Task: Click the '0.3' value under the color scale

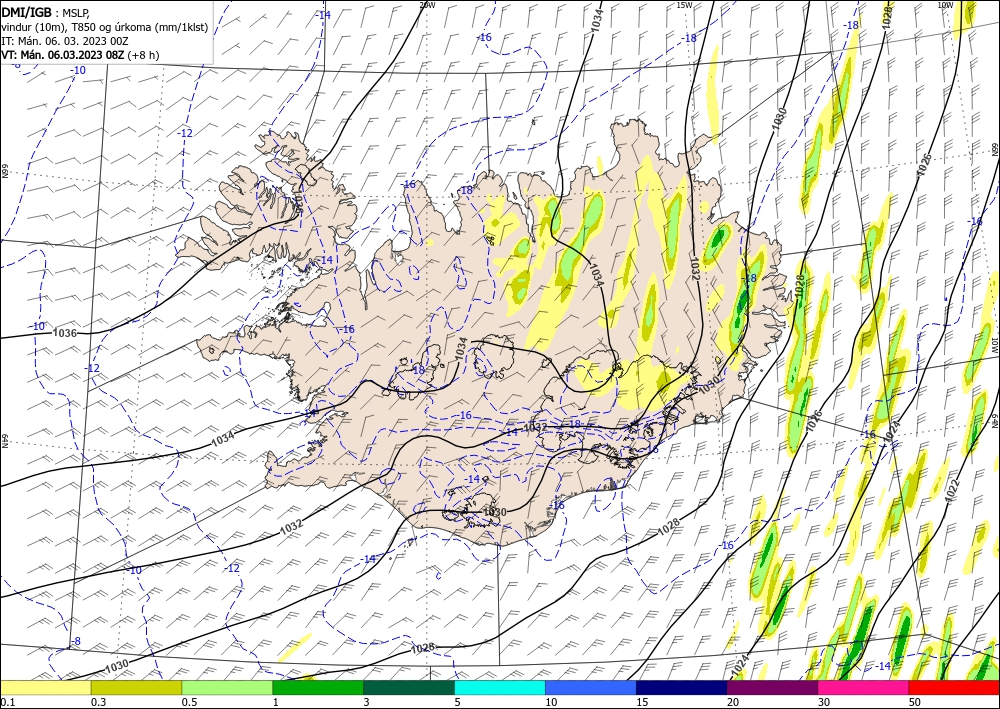Action: 98,702
